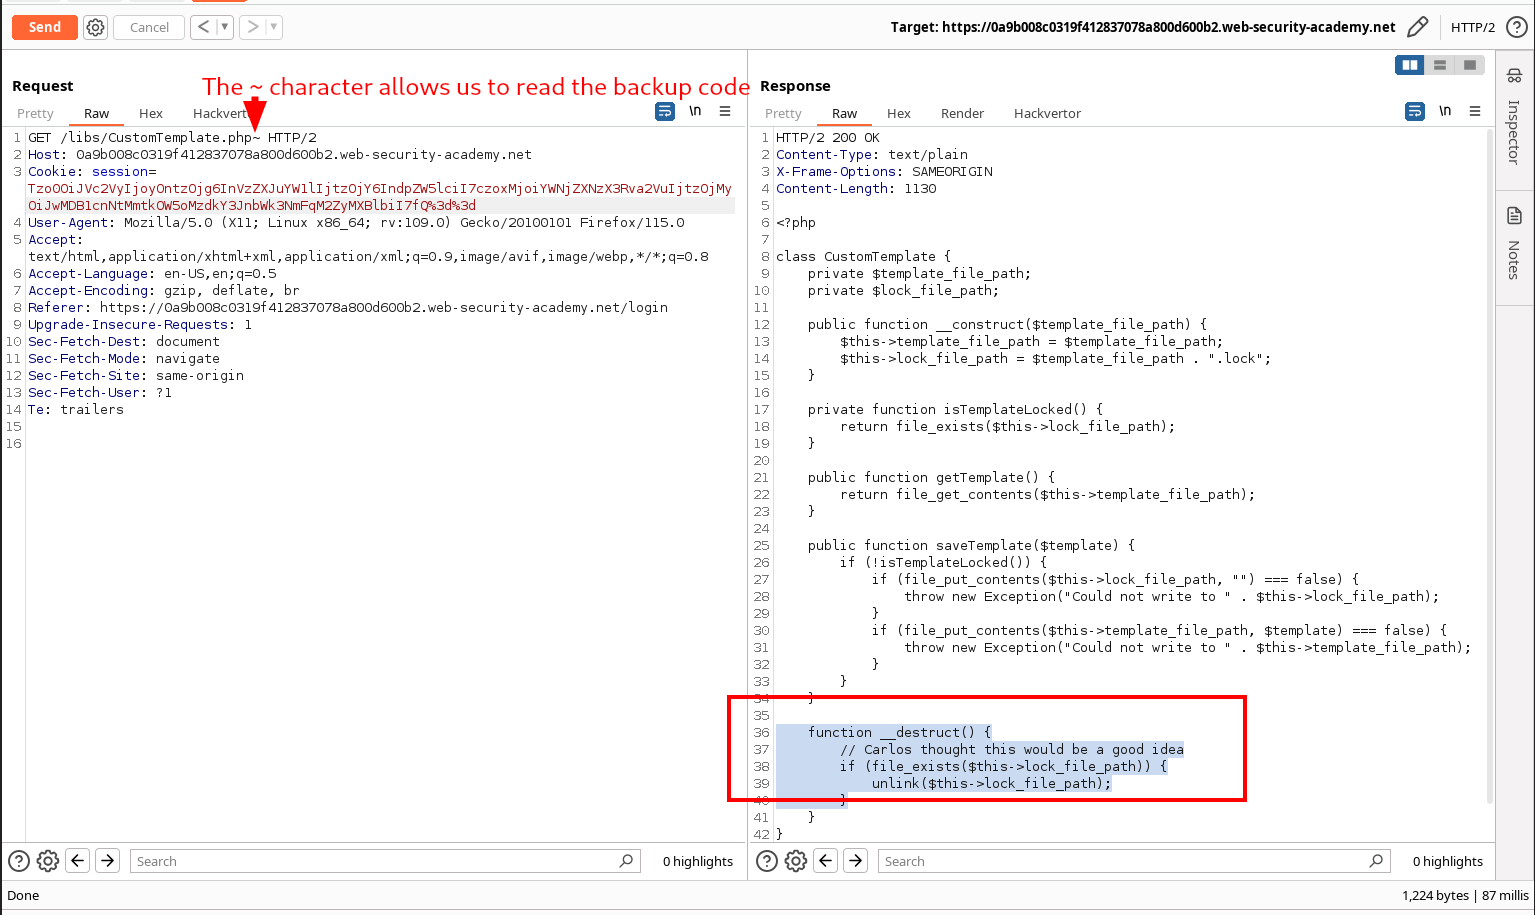Viewport: 1535px width, 915px height.
Task: Open the Response Hackvertor tab
Action: (x=1048, y=113)
